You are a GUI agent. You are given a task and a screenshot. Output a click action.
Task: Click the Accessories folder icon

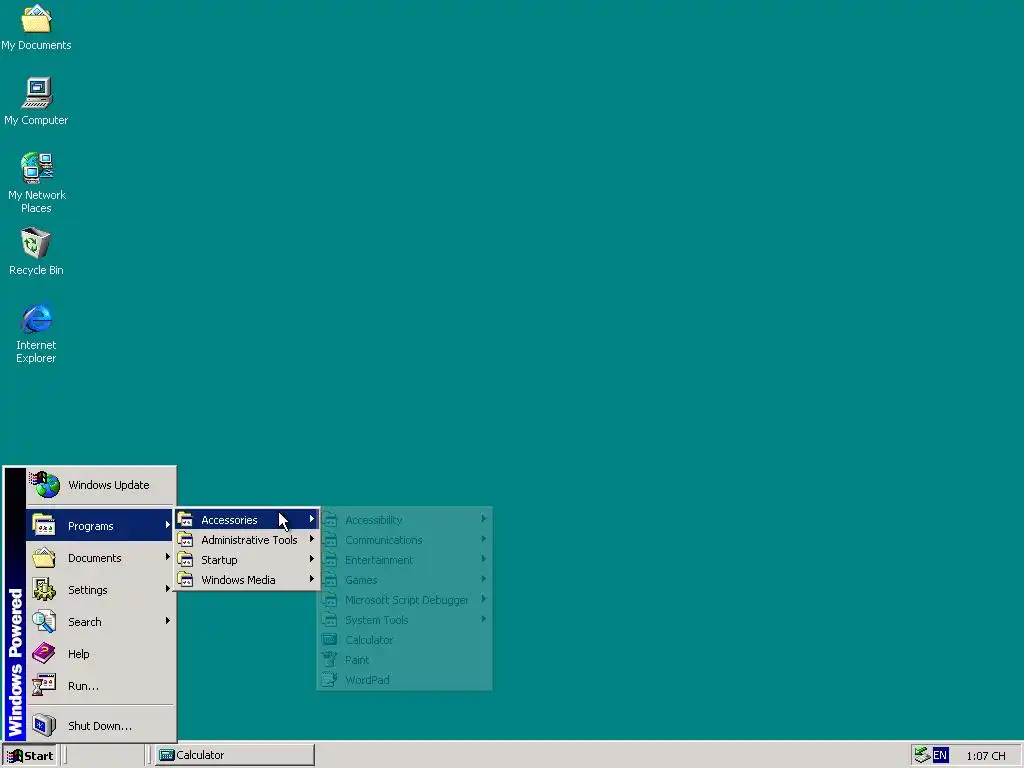pos(185,519)
